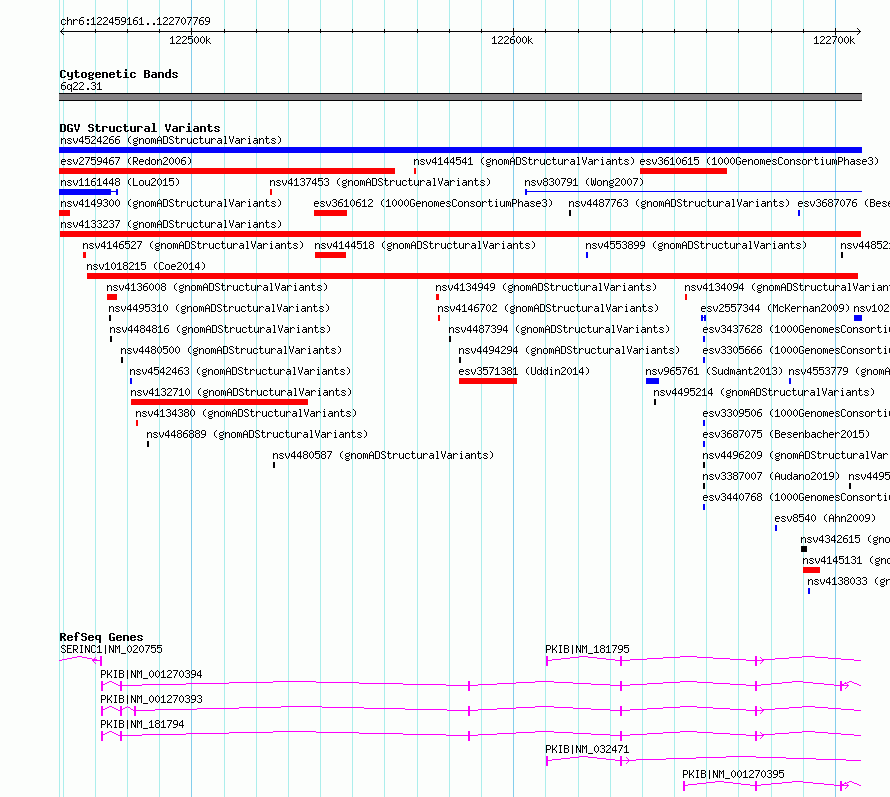Click the gray 6q22.31 cytogenetic band
Screen dimensions: 890x797
point(460,97)
